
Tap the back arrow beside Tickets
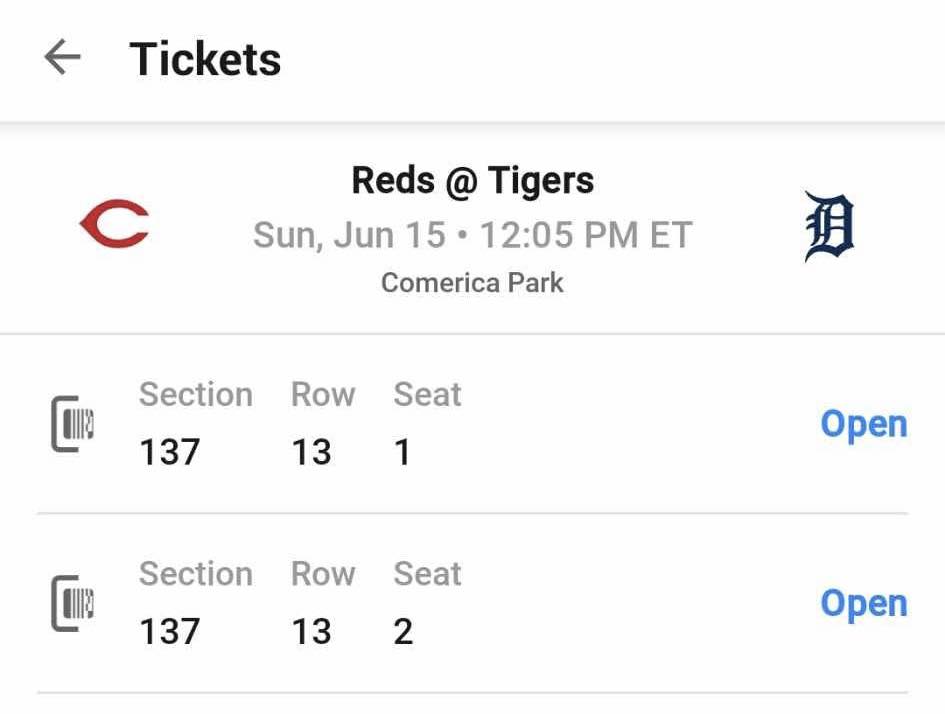[62, 59]
